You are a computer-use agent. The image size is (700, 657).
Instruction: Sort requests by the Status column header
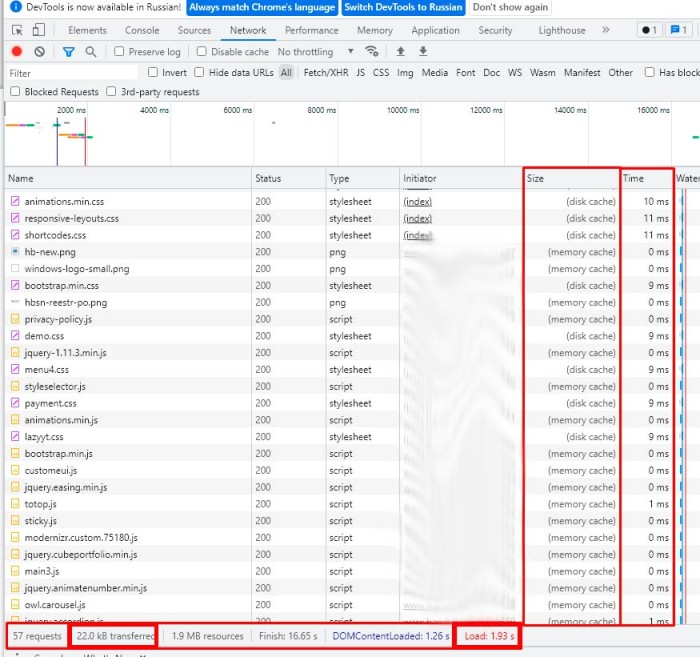[x=289, y=178]
